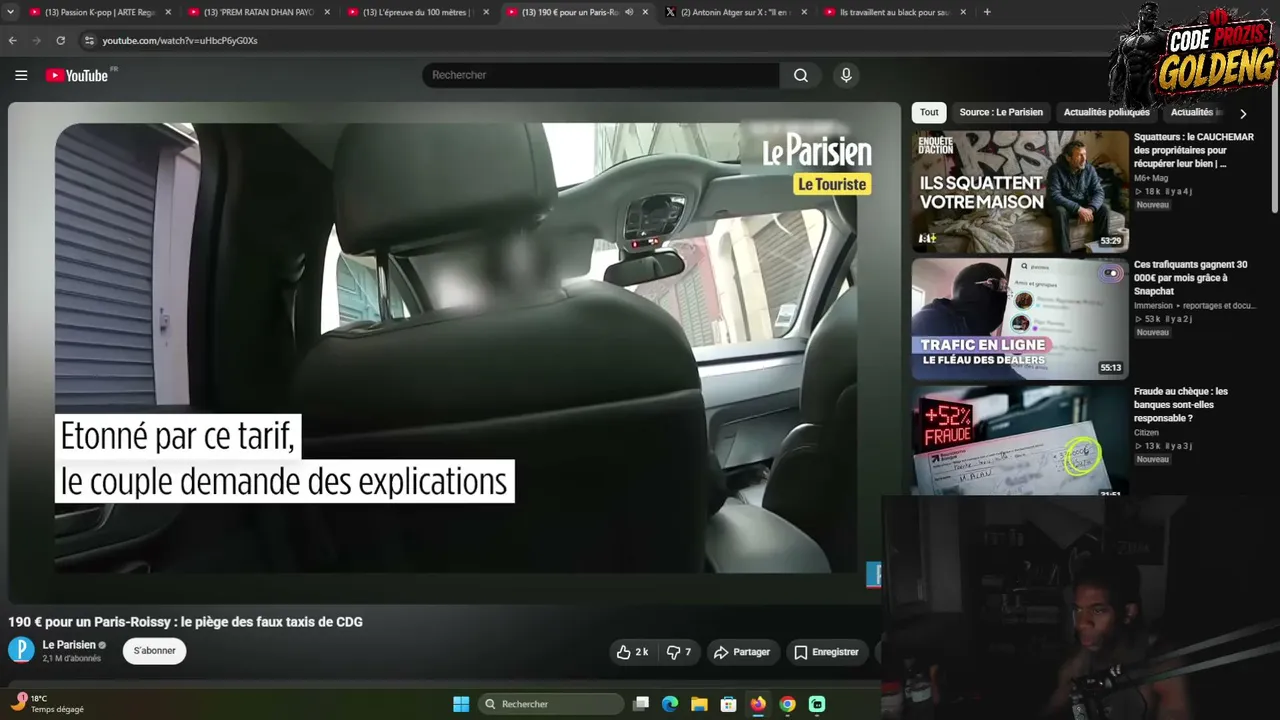Switch to Firefox in the taskbar

coord(758,704)
